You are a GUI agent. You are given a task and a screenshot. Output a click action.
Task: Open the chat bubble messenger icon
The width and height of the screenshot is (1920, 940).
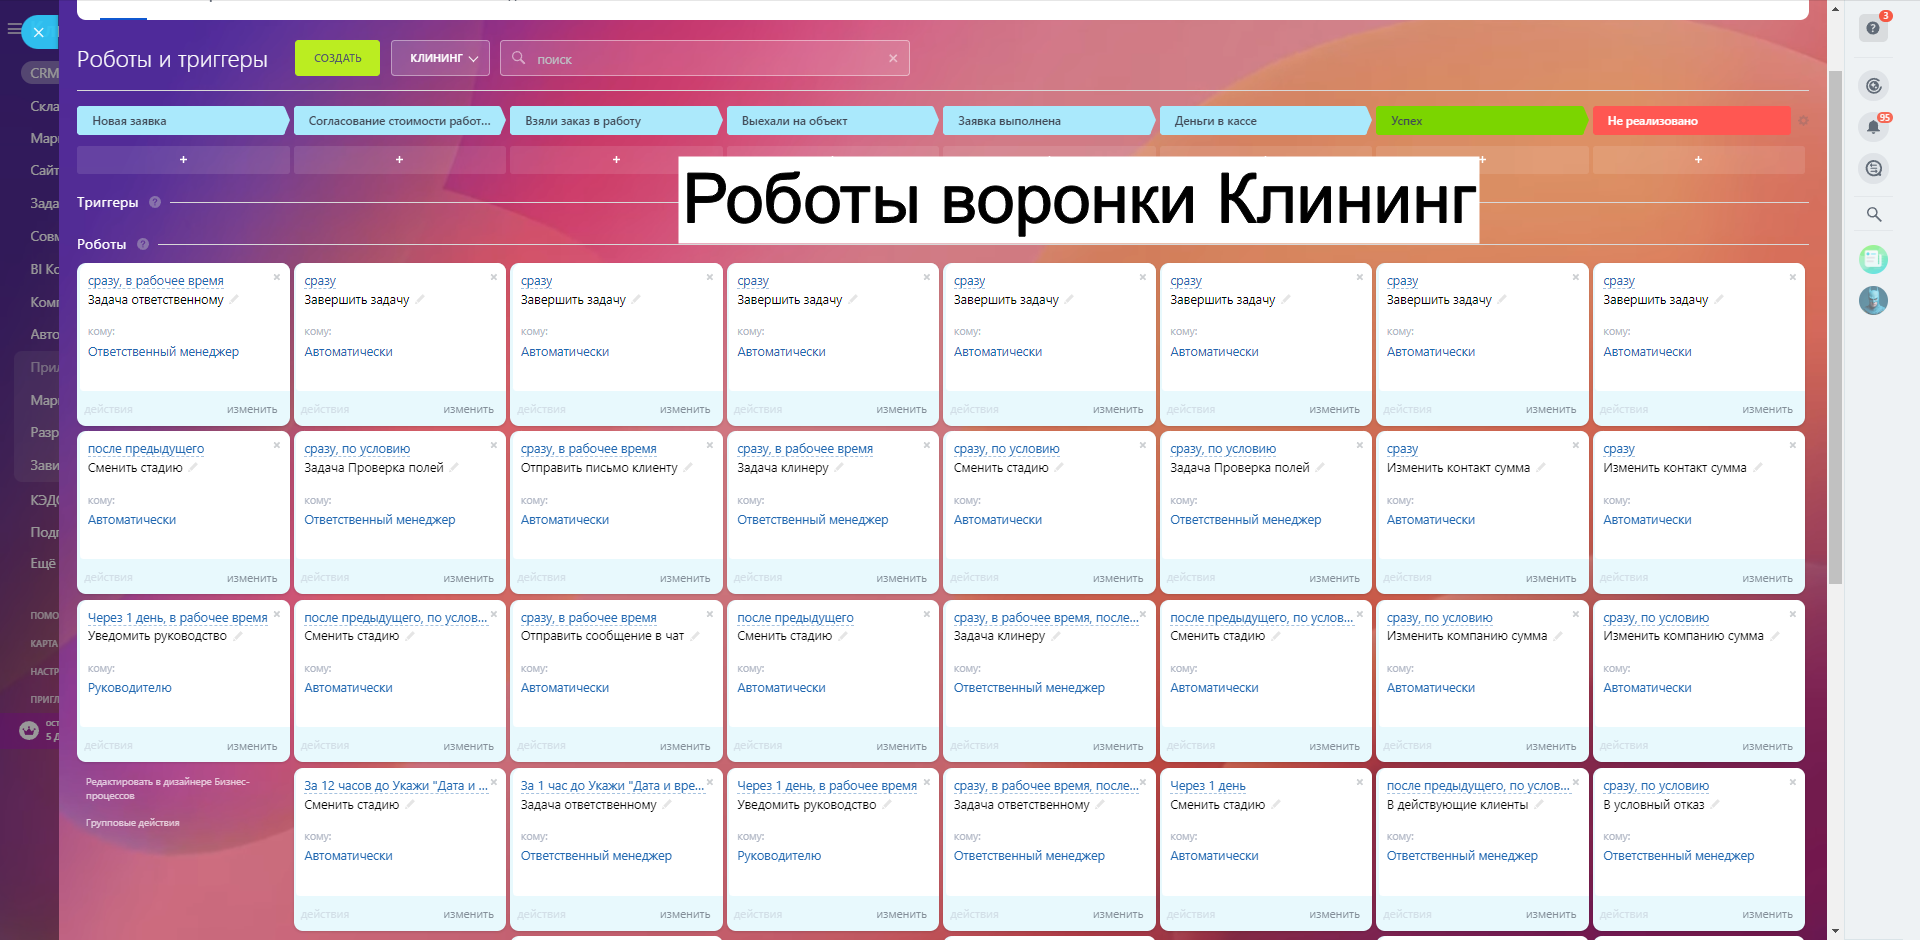1873,169
